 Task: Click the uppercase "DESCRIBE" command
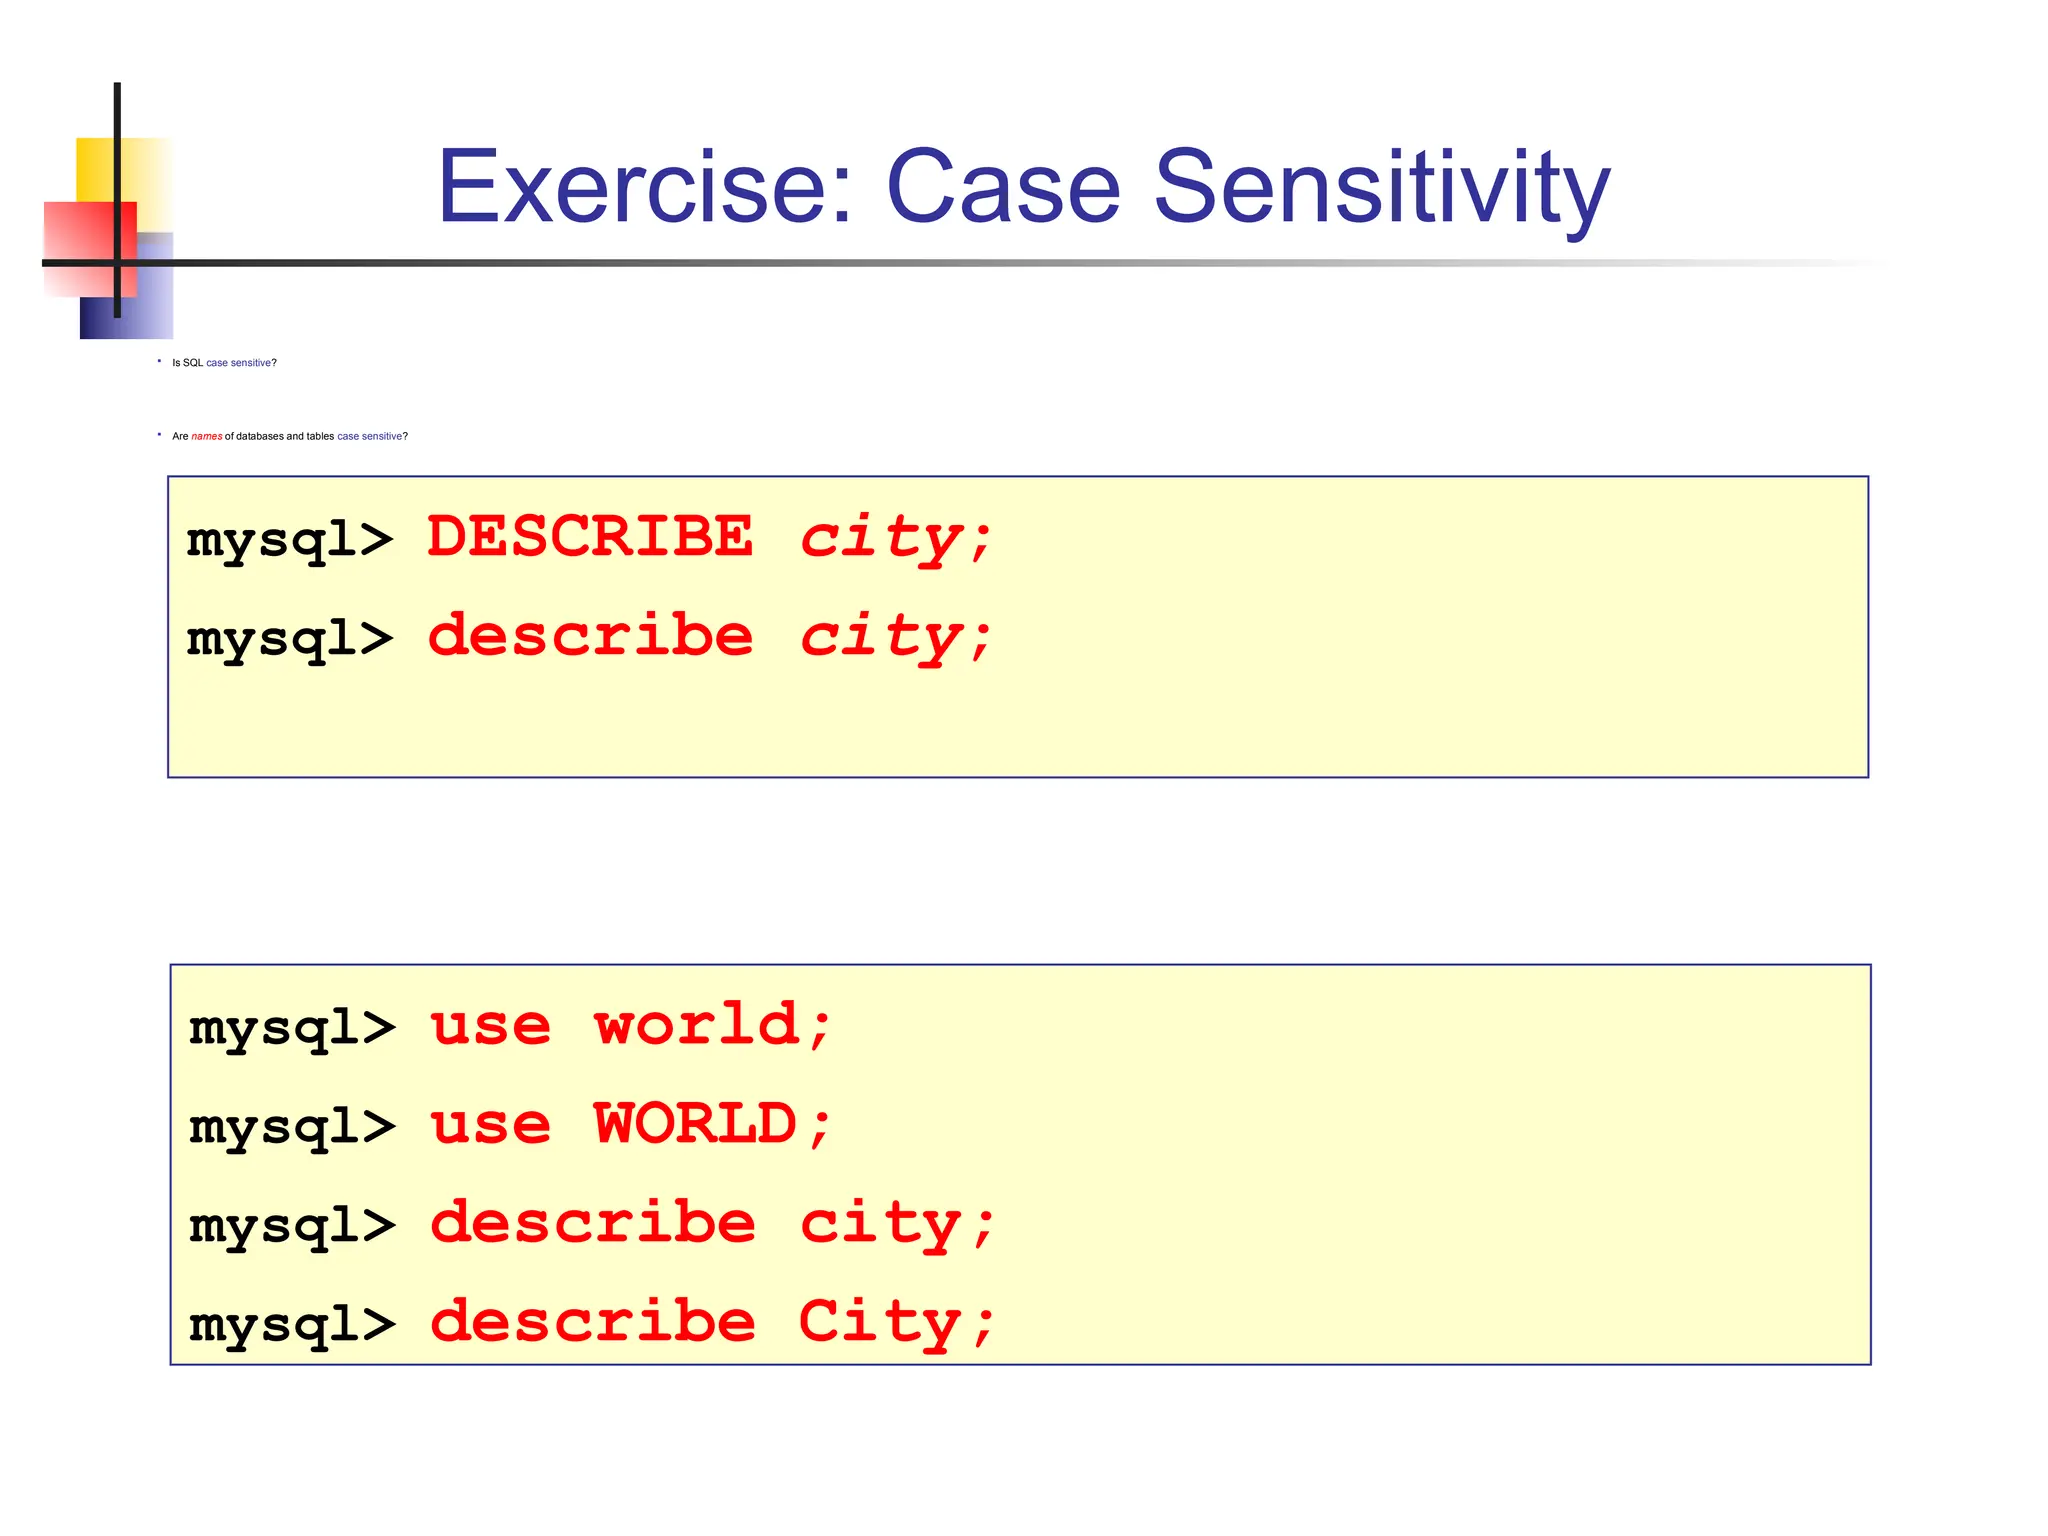[x=590, y=537]
